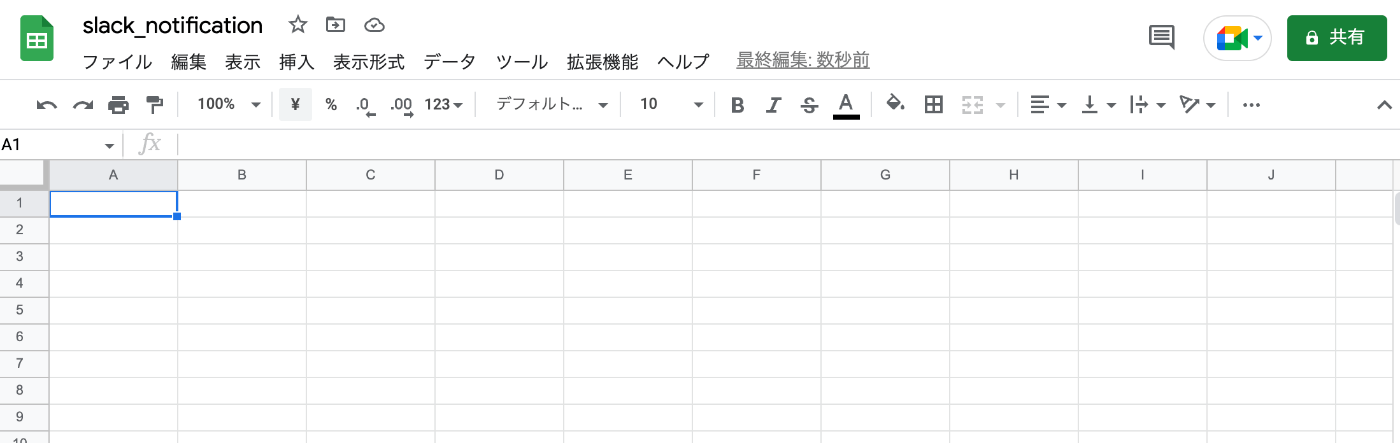Open the cell borders icon
Viewport: 1400px width, 443px height.
(x=934, y=104)
